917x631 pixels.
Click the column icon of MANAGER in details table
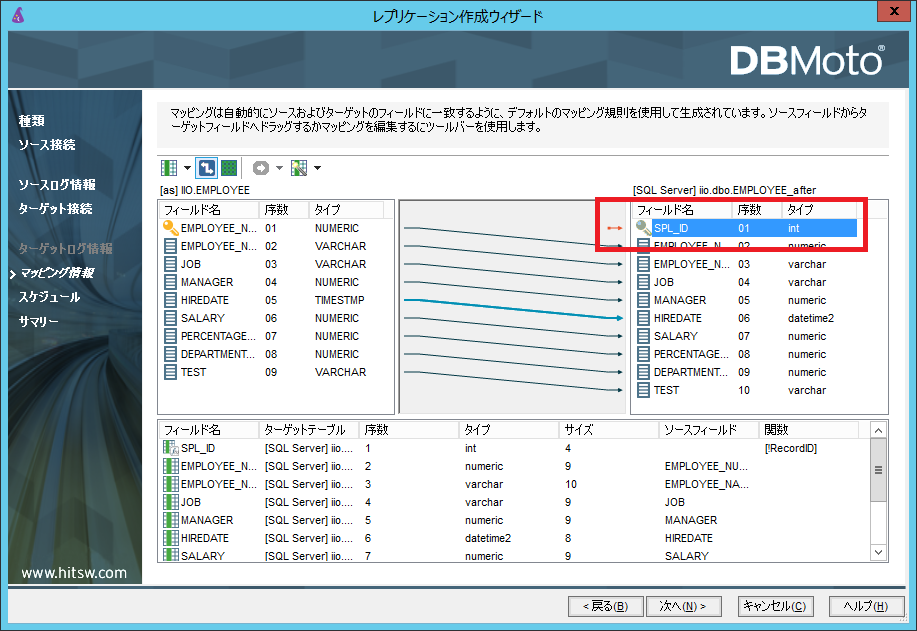click(171, 520)
